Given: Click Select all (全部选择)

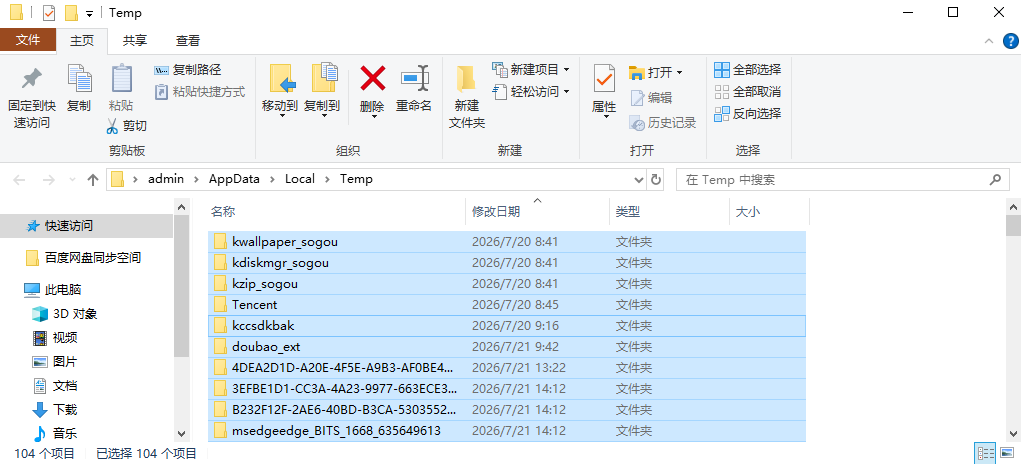Looking at the screenshot, I should [x=748, y=70].
